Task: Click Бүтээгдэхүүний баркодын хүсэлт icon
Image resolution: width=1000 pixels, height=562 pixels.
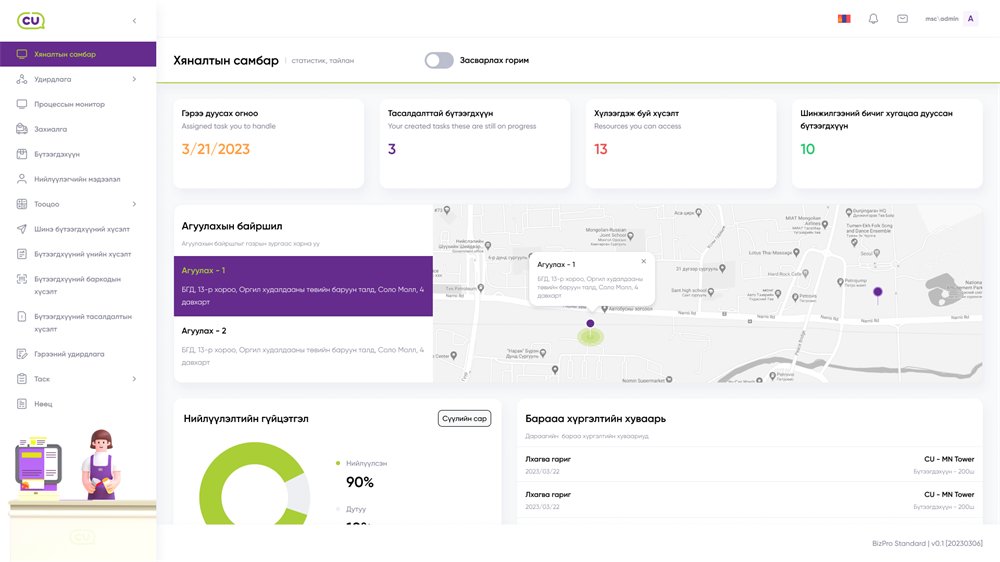Action: [22, 279]
